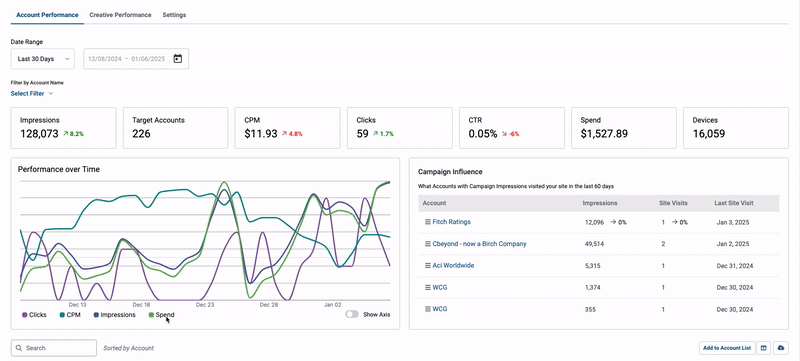Click the teal CPM legend color dot

tap(62, 315)
